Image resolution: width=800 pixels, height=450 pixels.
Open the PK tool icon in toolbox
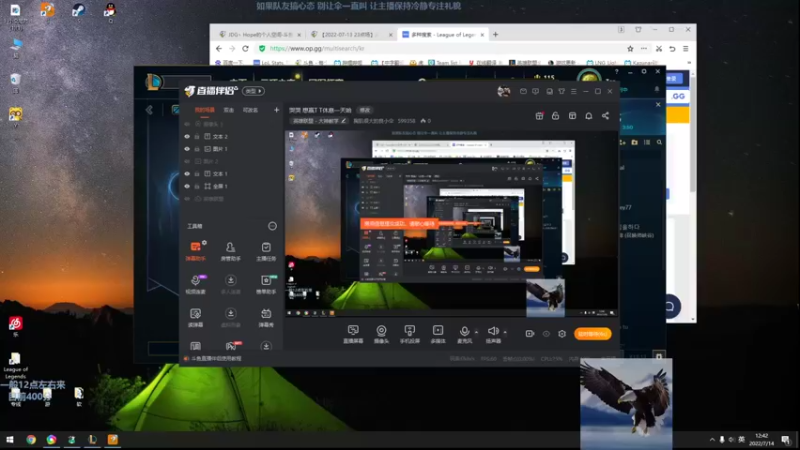pos(231,346)
